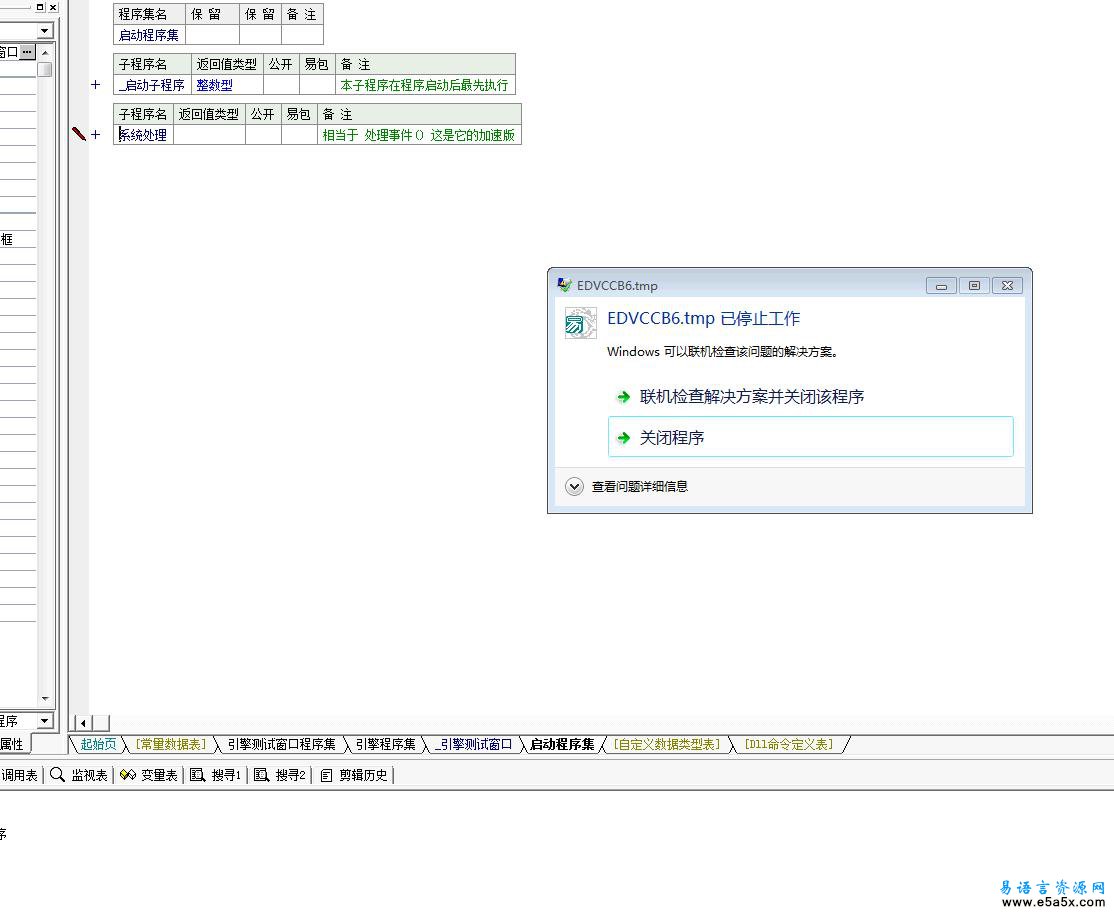Close the EDVCCB6.tmp crash dialog

[x=1007, y=286]
